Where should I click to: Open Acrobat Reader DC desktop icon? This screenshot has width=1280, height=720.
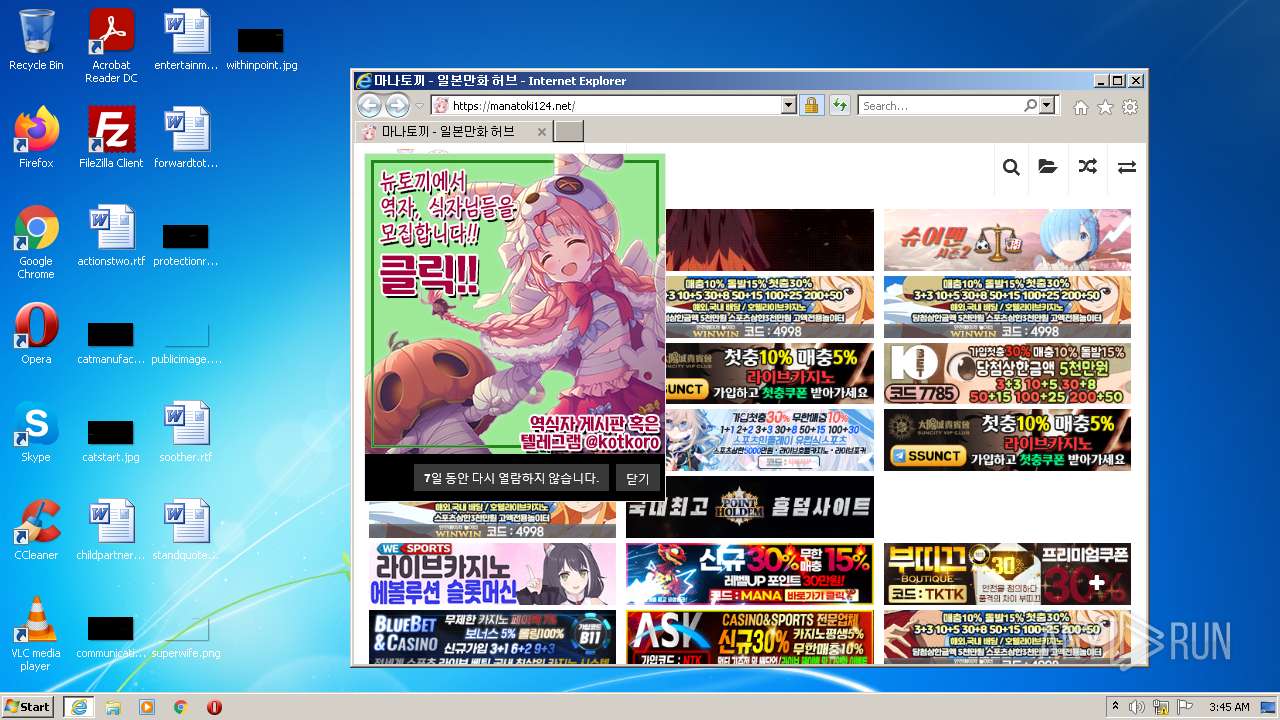tap(111, 46)
